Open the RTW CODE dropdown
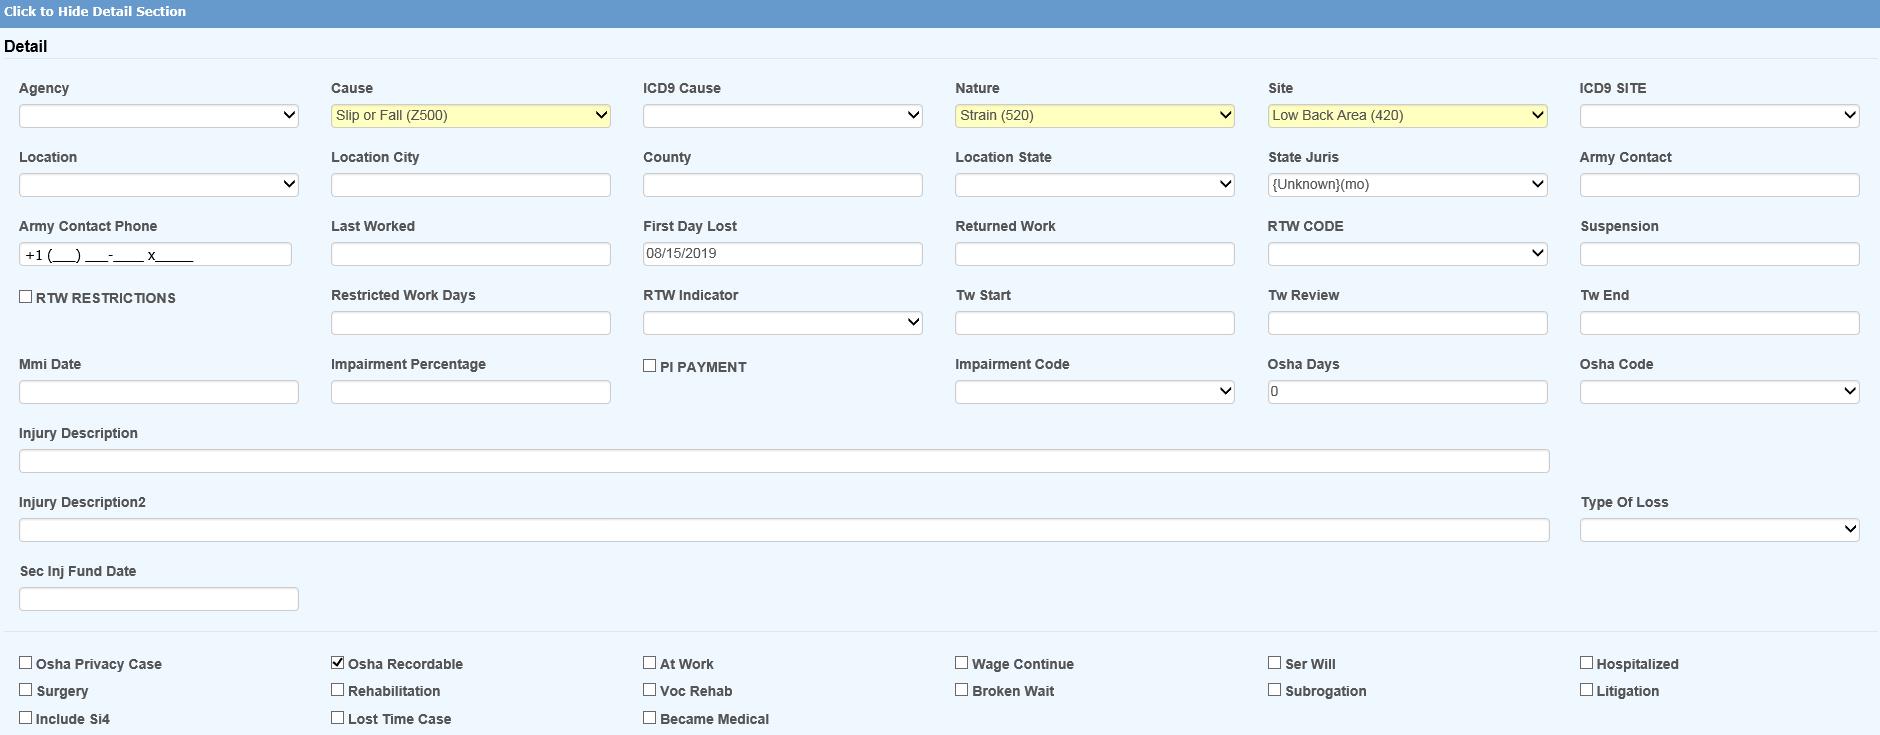 click(x=1406, y=254)
